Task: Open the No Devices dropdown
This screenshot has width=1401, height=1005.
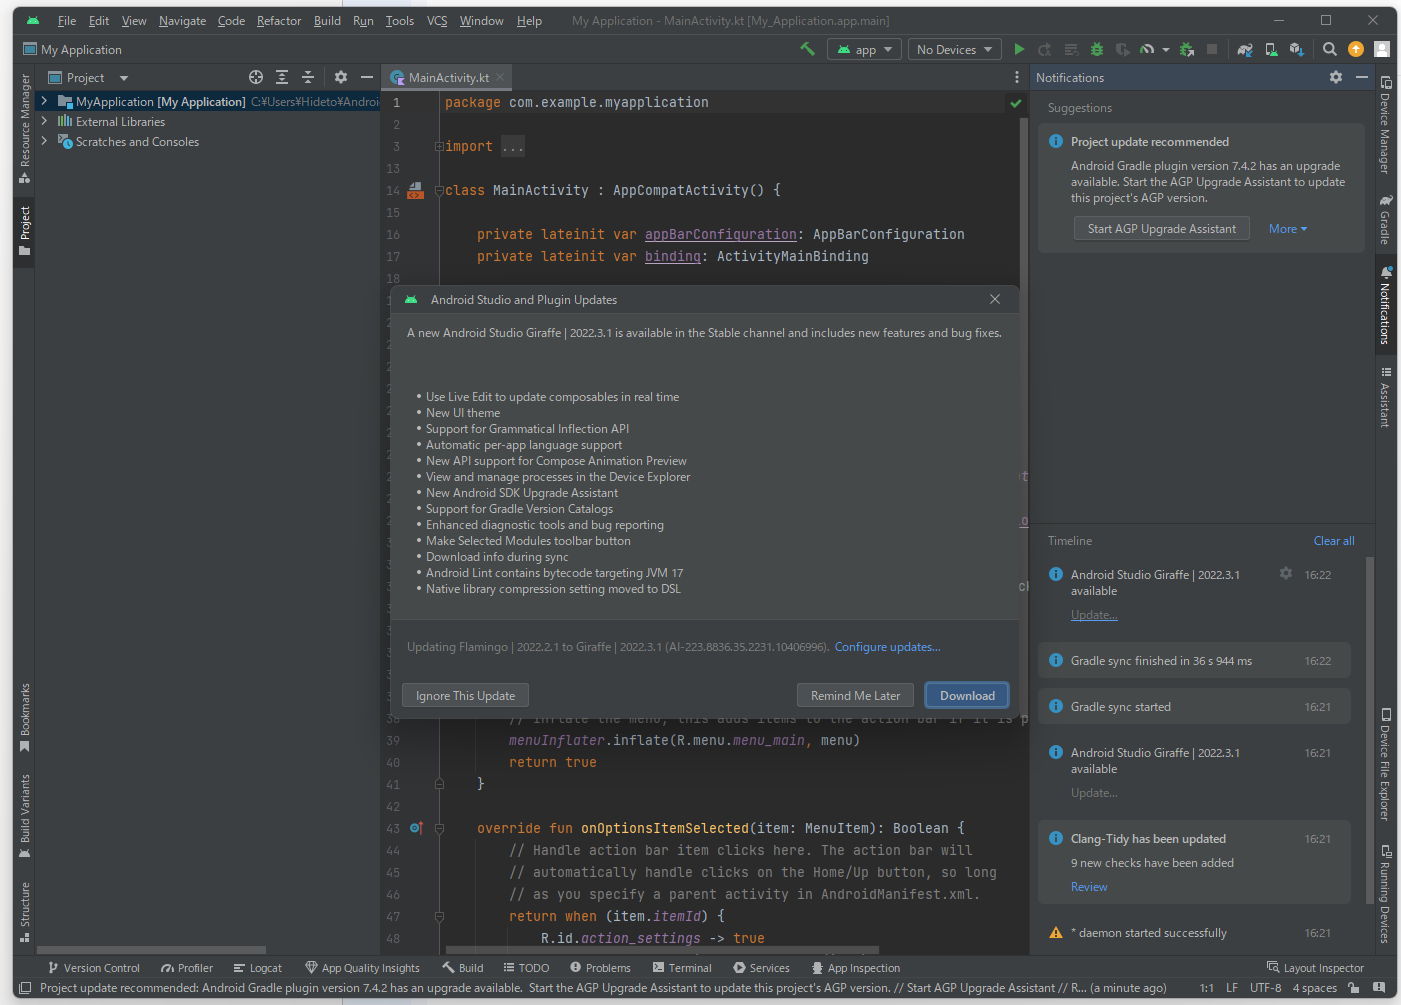Action: (954, 49)
